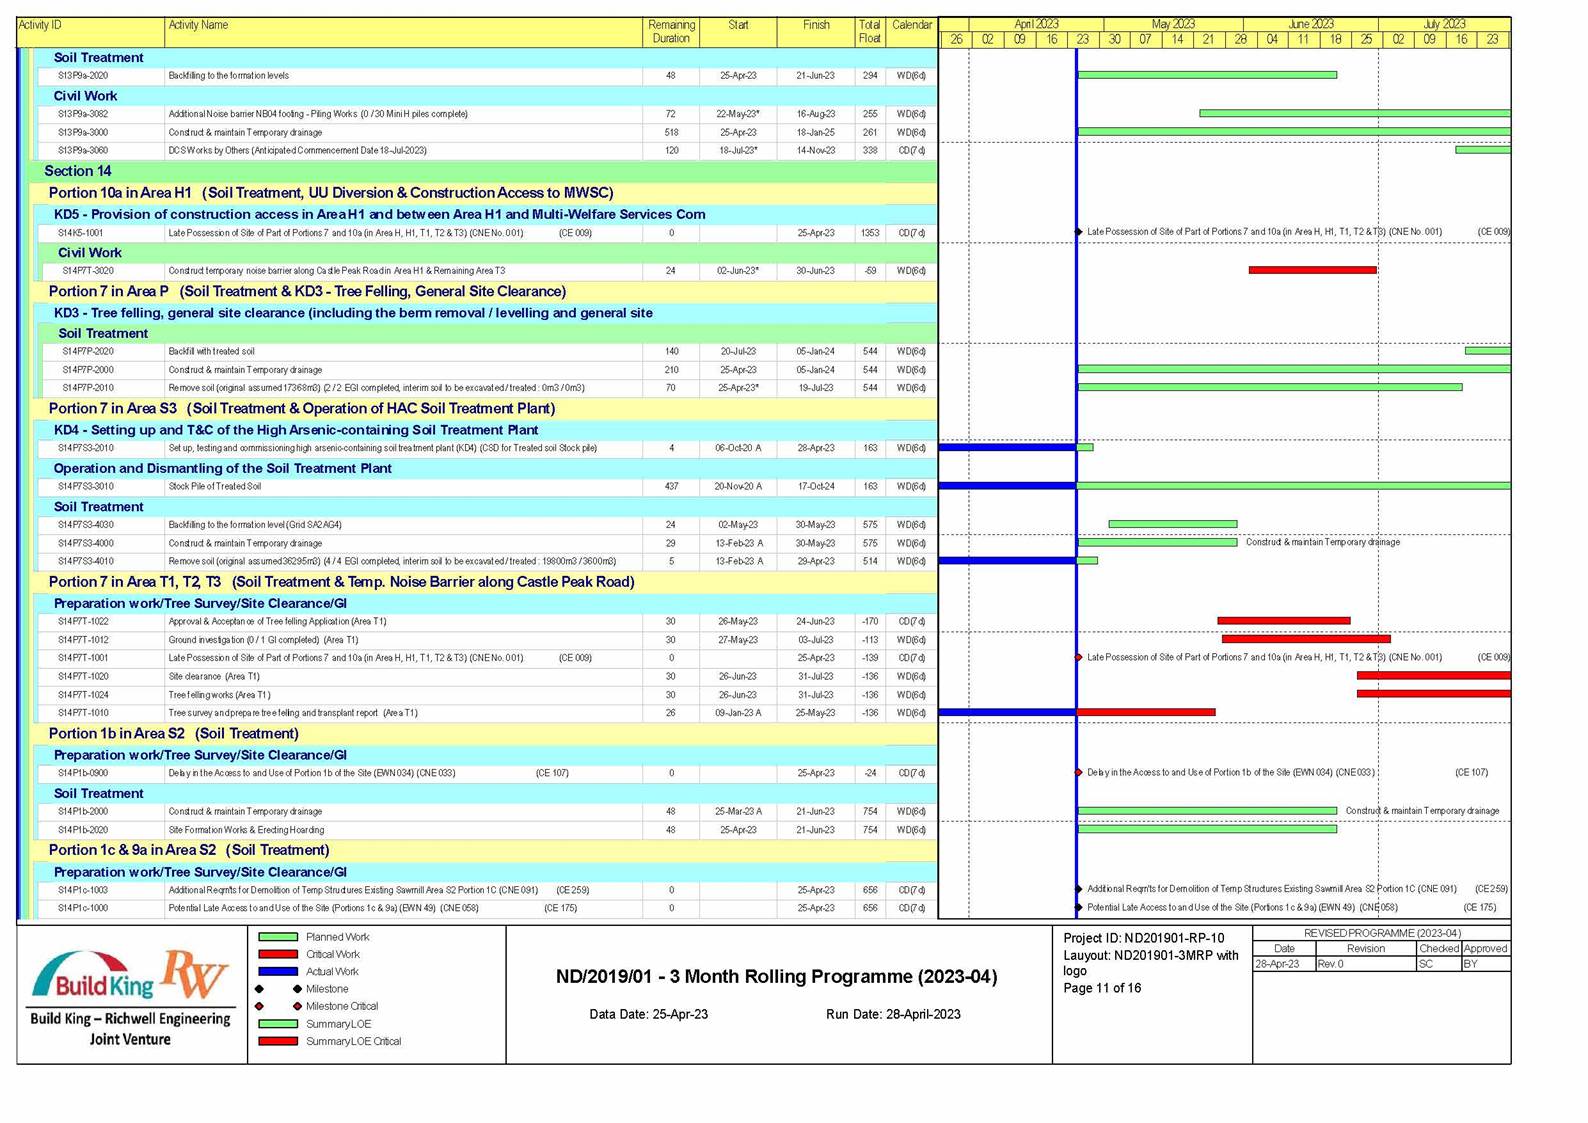Click the Start column header
Screen dimensions: 1588x1123
point(738,32)
